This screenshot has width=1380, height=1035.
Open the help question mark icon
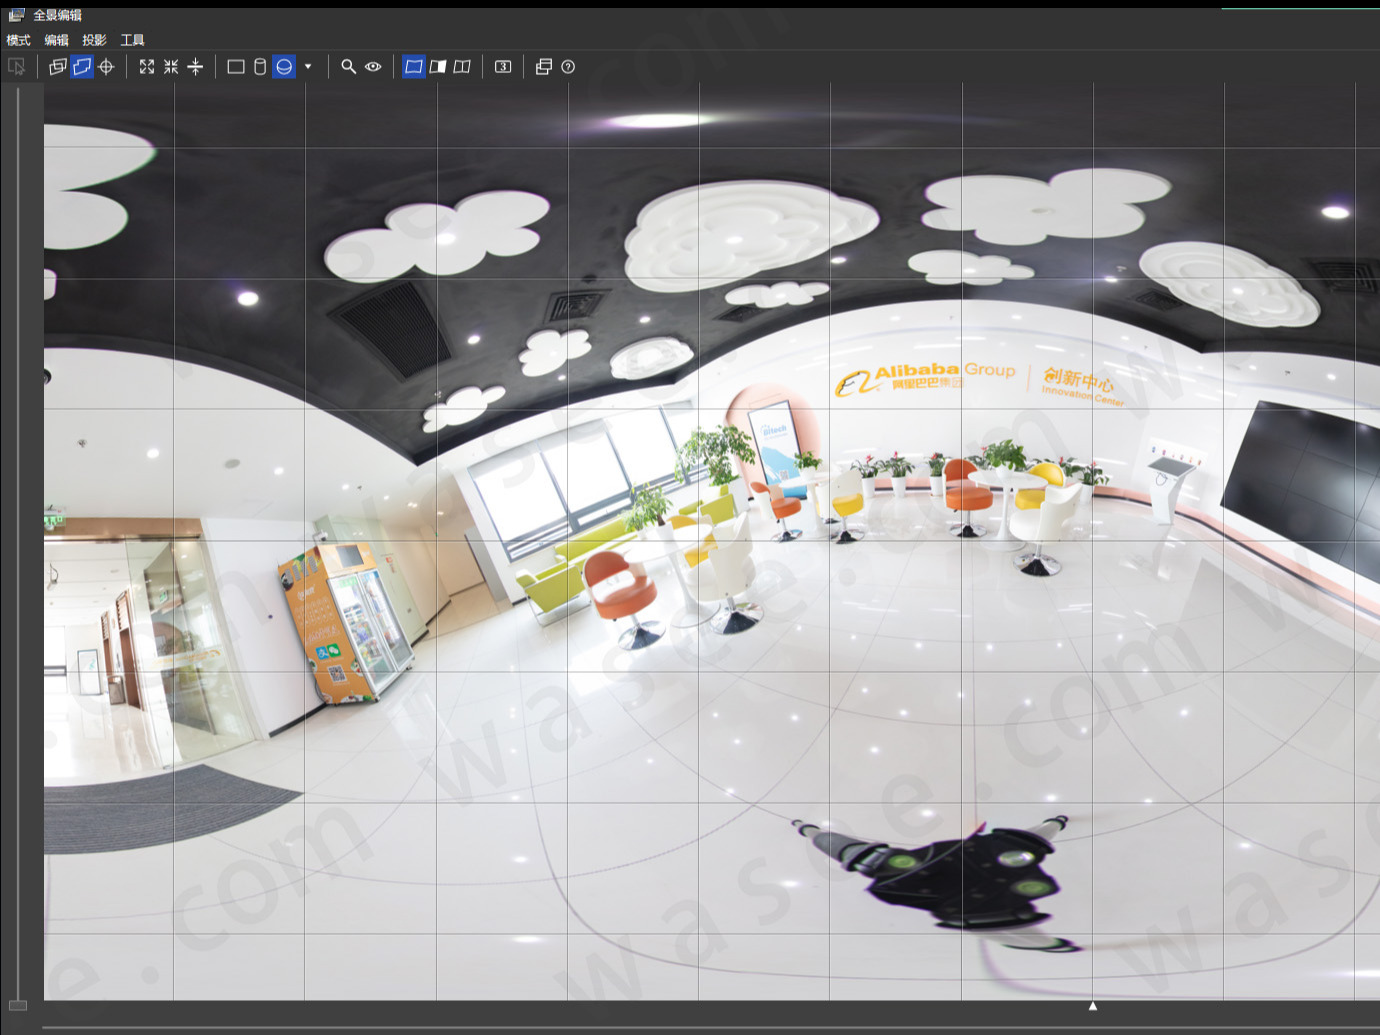(x=566, y=67)
